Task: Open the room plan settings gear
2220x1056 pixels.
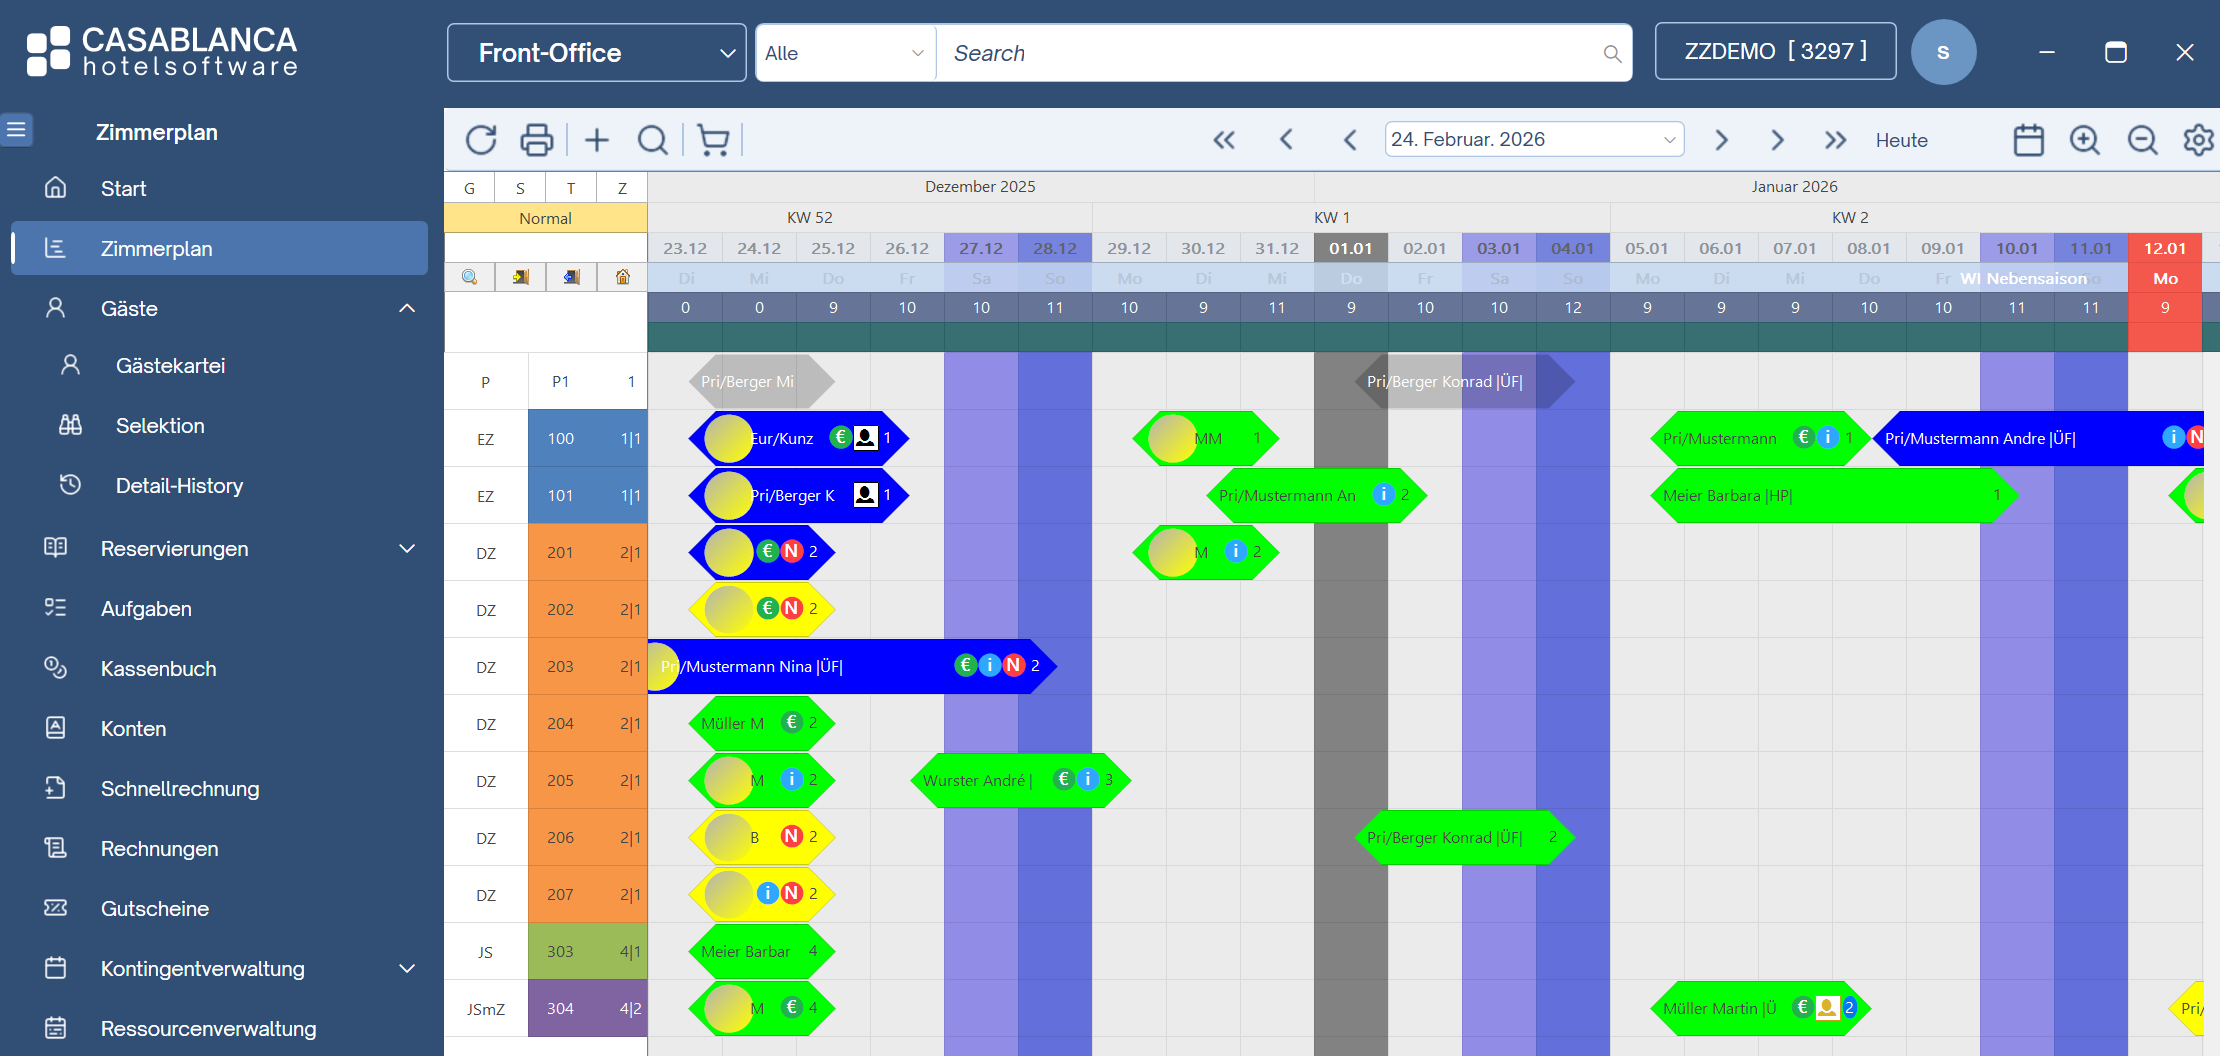Action: [x=2198, y=140]
